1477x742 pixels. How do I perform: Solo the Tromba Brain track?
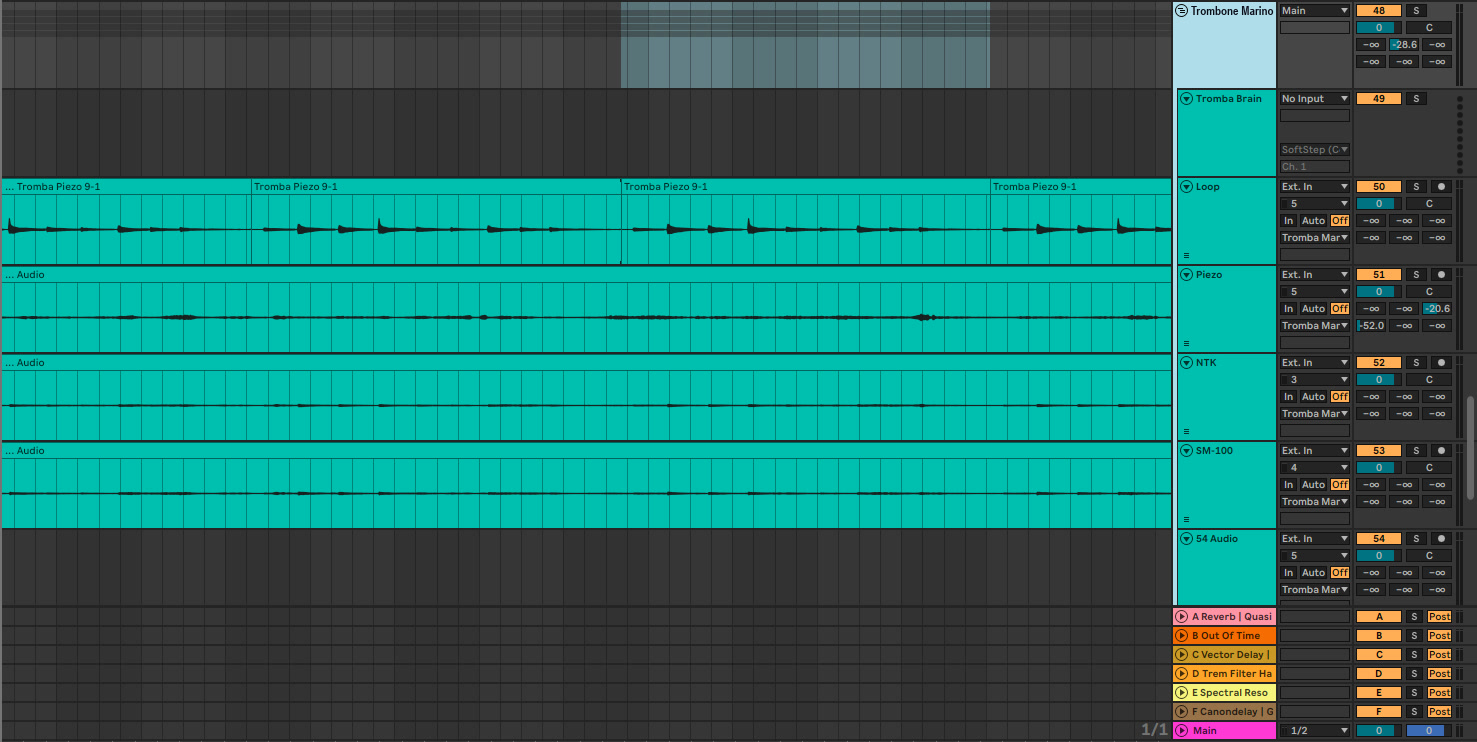coord(1416,99)
